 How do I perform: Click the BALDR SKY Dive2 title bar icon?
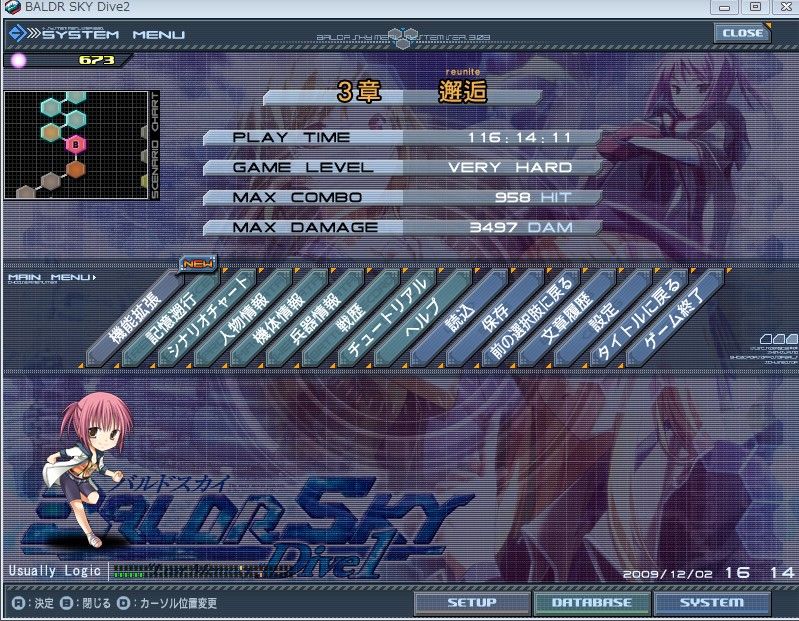tap(12, 7)
